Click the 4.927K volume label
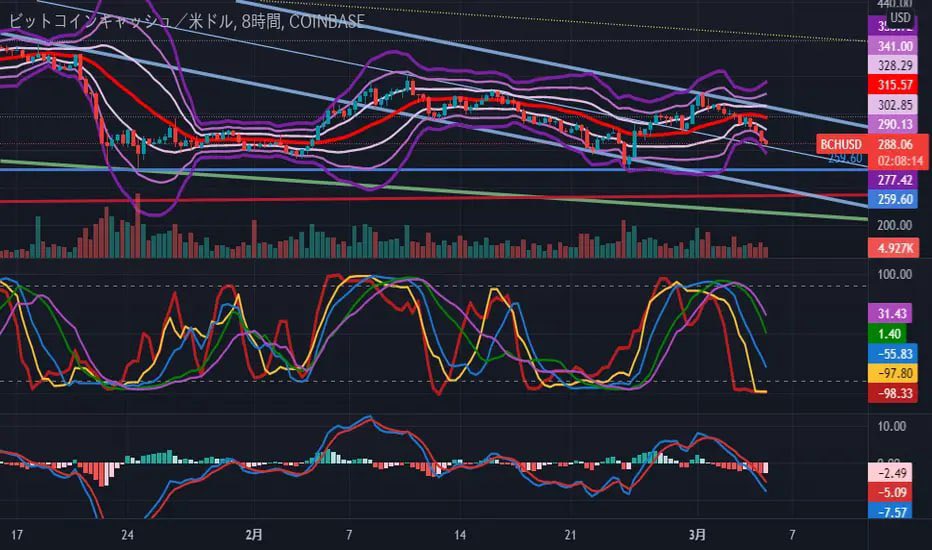Screen dimensions: 932x550 (x=893, y=248)
